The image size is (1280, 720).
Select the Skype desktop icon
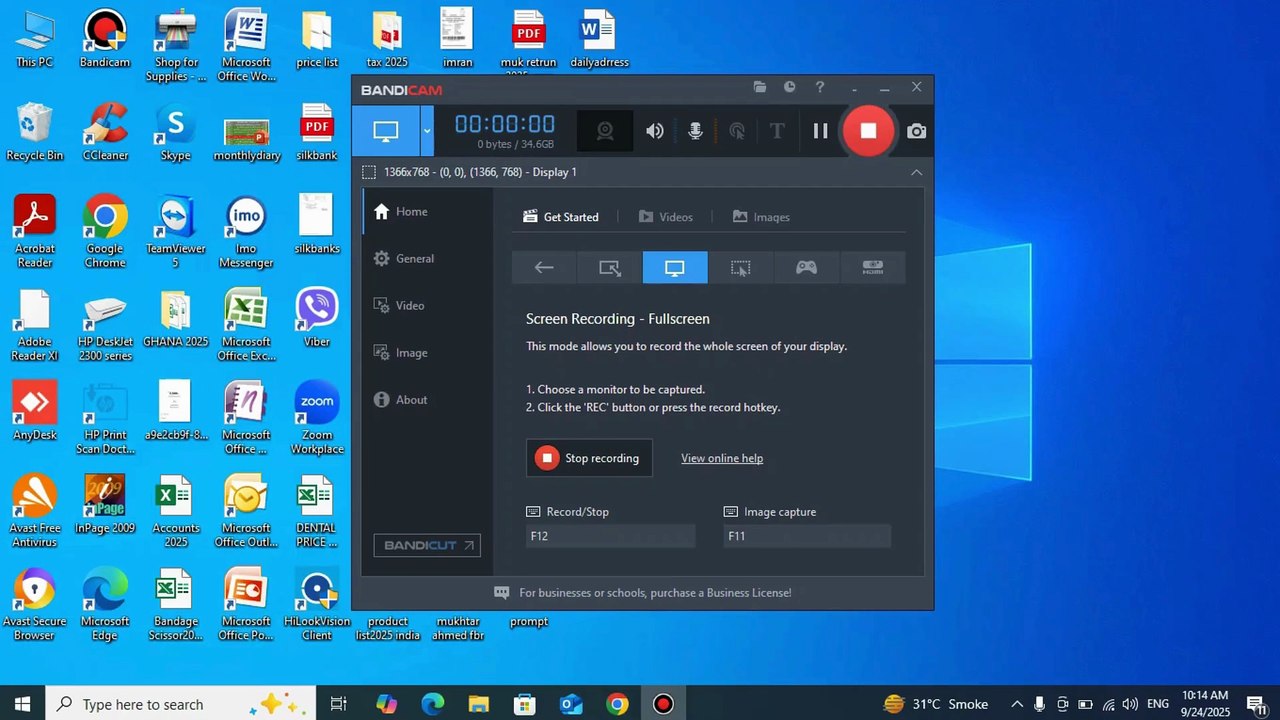pos(175,132)
